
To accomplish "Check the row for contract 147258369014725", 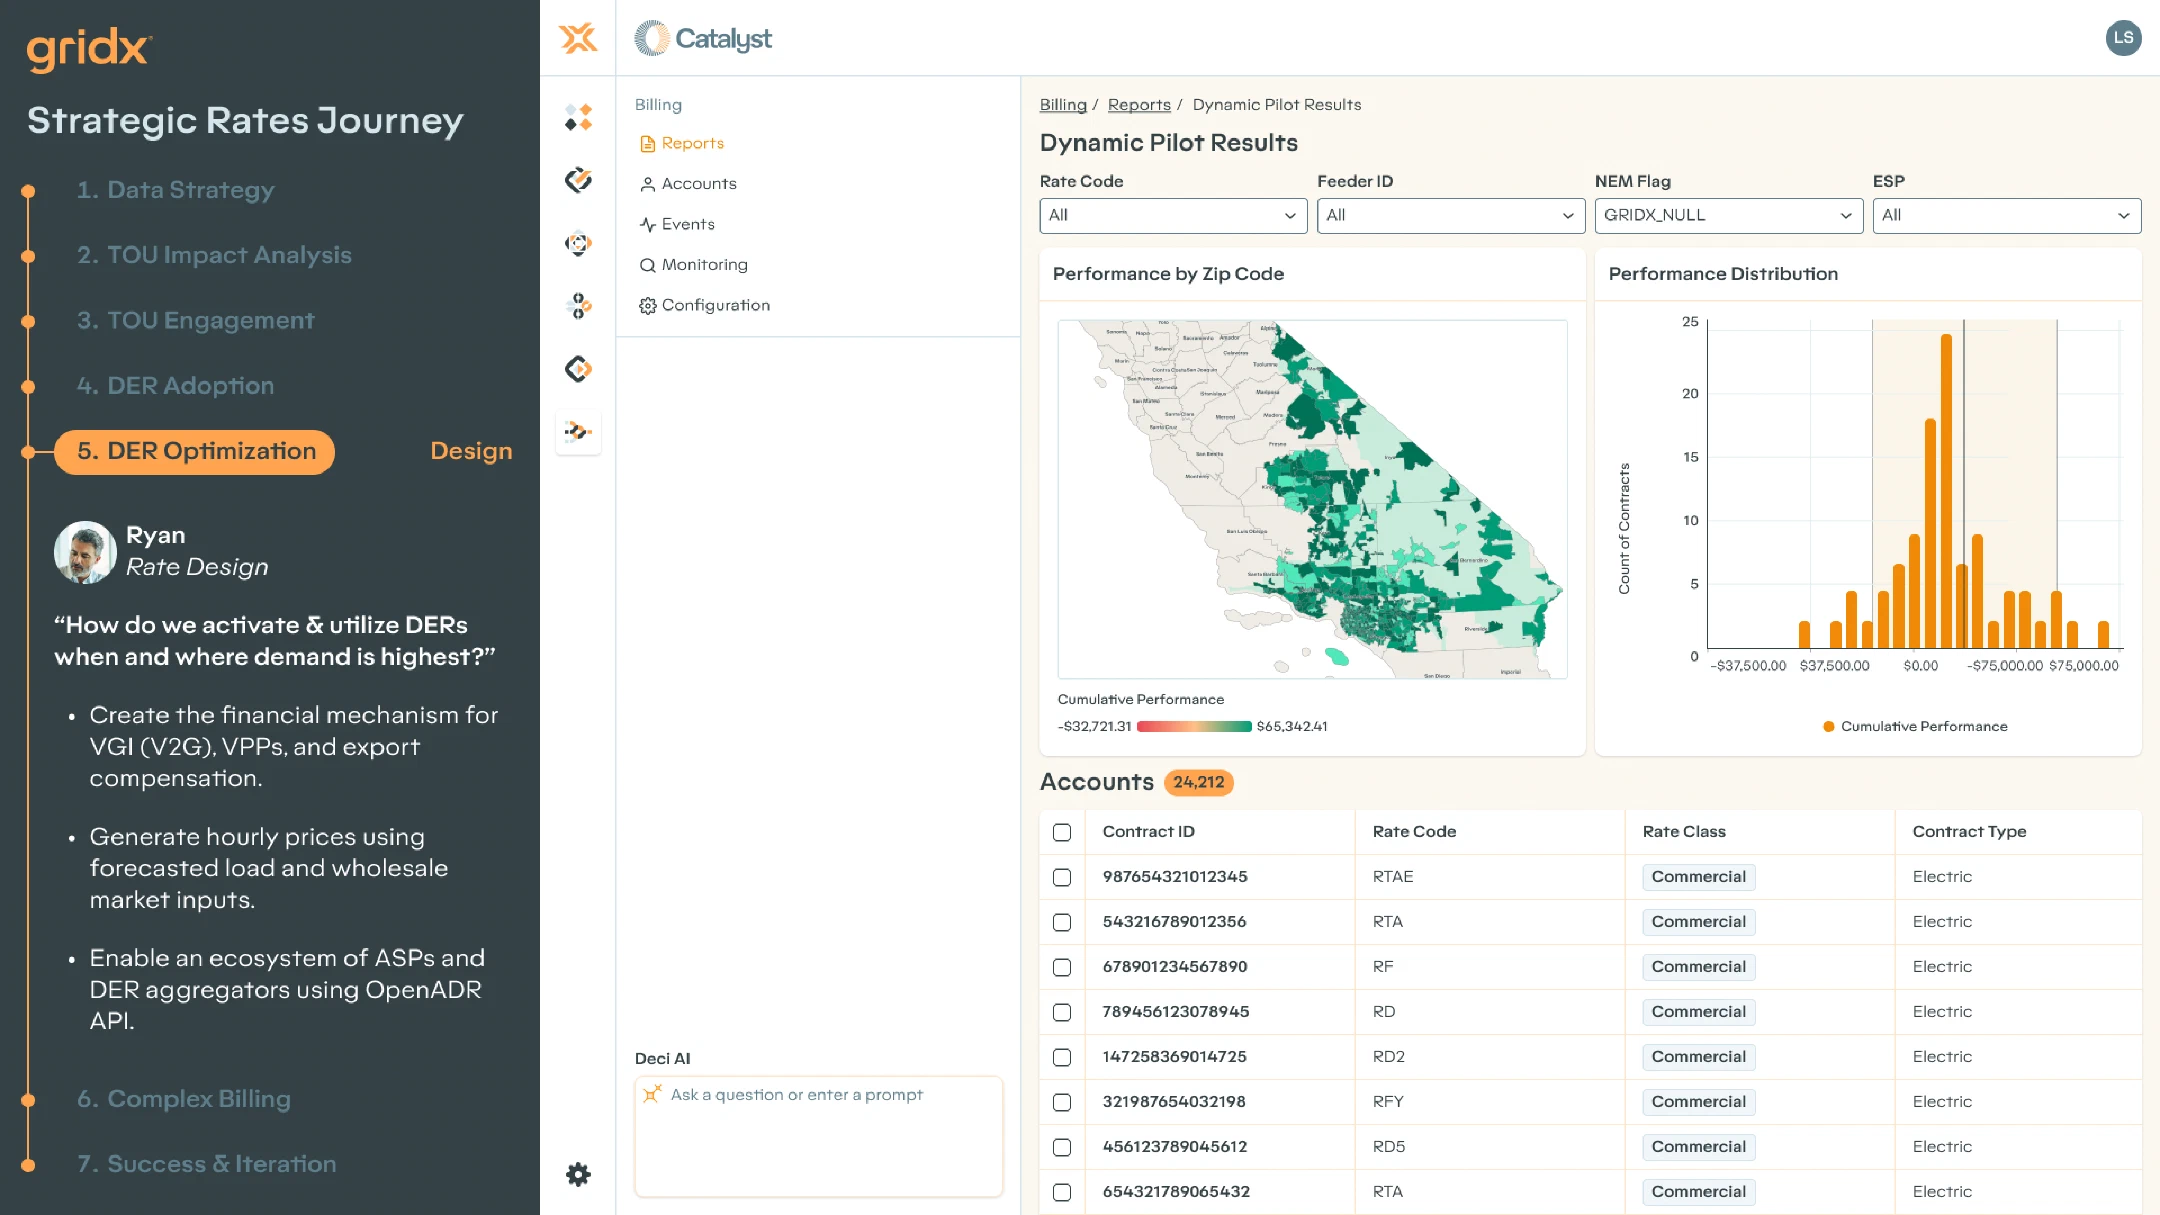I will 1062,1057.
